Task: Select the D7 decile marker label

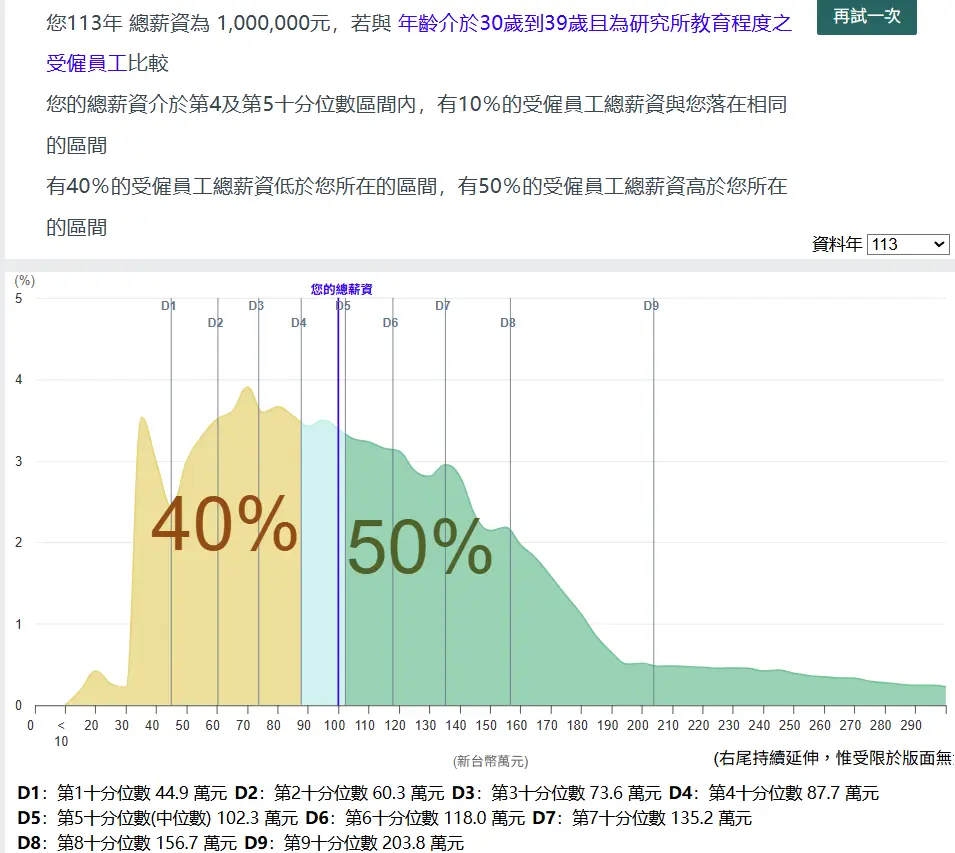Action: pos(442,306)
